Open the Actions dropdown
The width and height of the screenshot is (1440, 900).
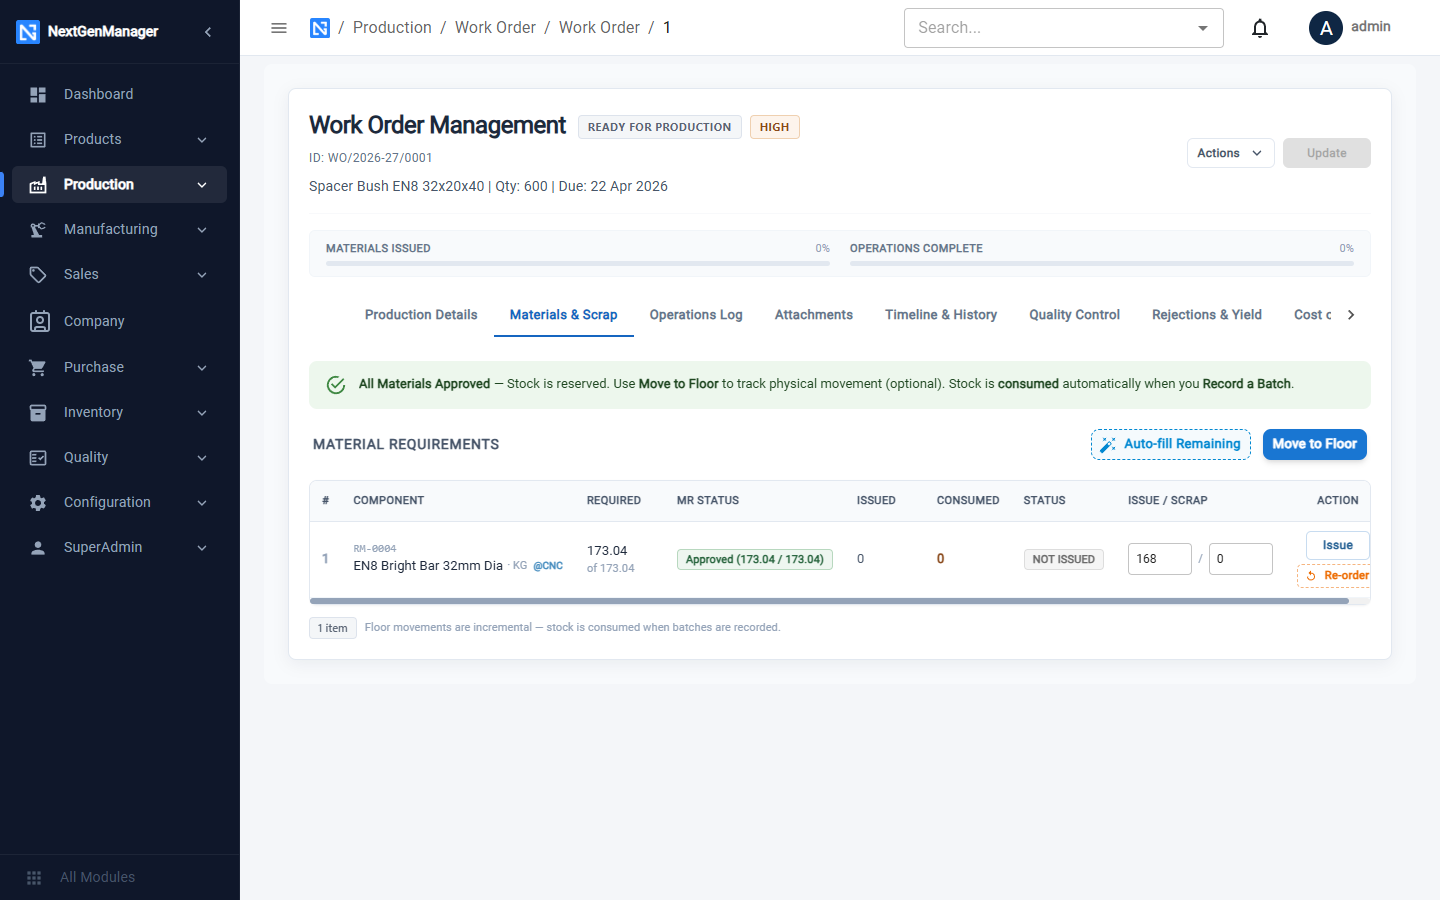pos(1230,153)
